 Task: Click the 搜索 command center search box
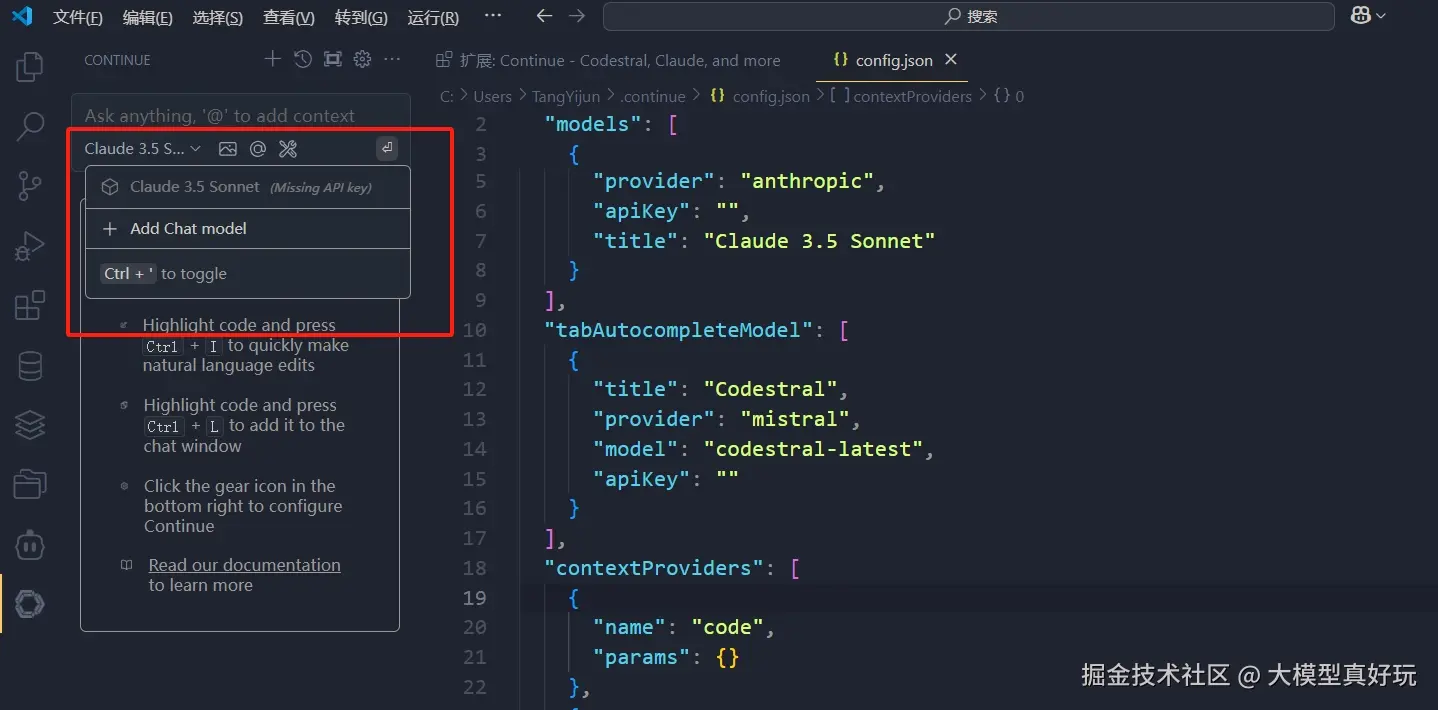click(x=969, y=16)
